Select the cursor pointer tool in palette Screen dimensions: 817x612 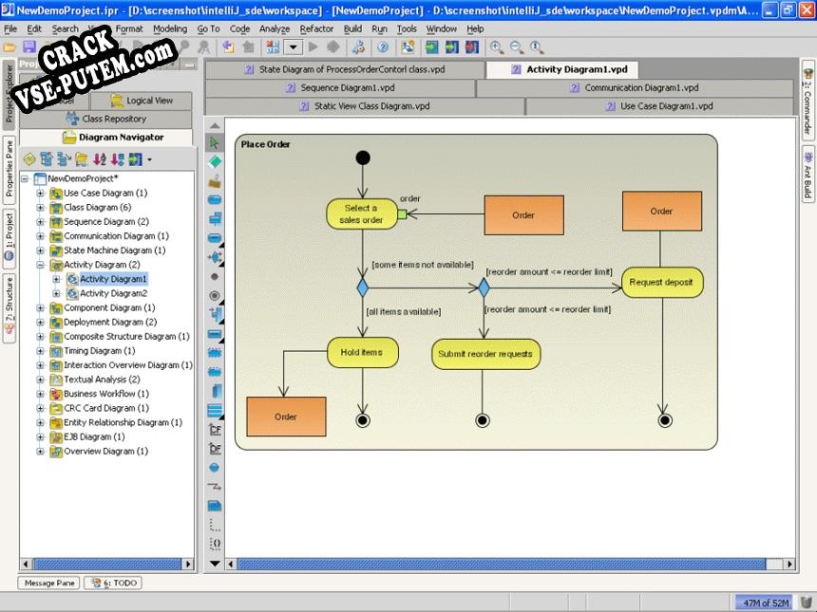(x=214, y=143)
